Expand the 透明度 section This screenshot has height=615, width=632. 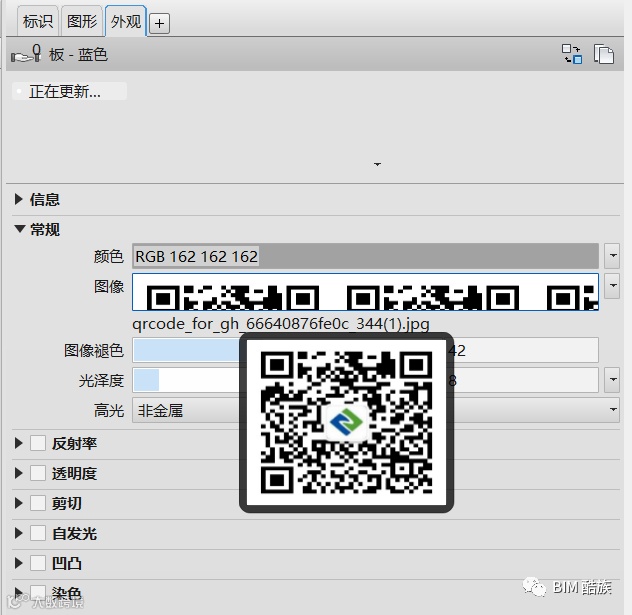tap(19, 473)
